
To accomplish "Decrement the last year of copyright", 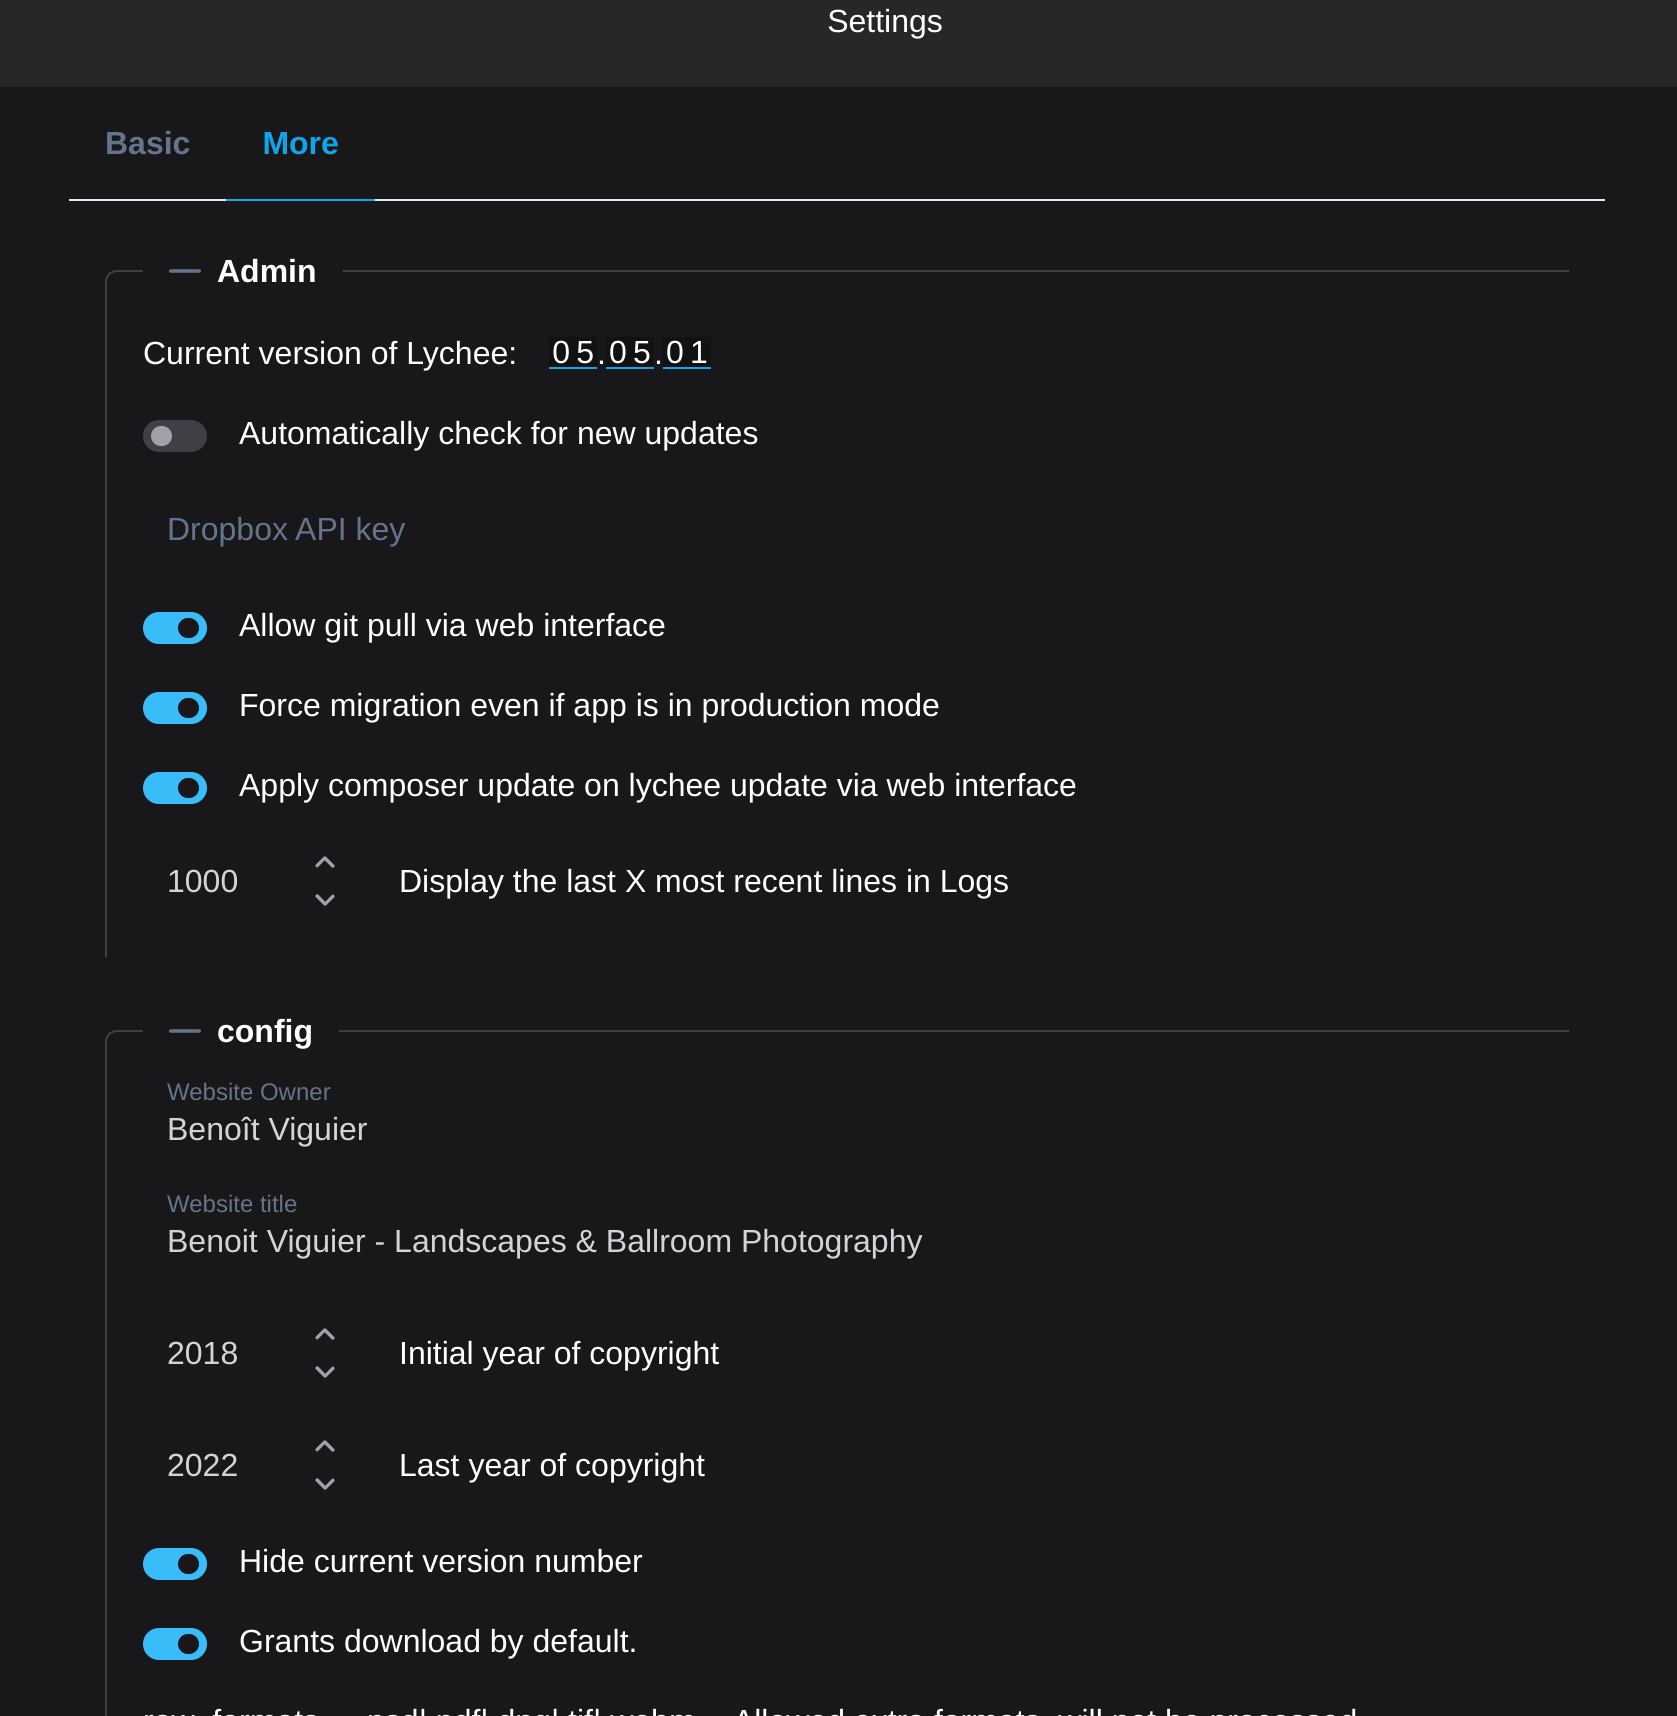I will (x=325, y=1483).
